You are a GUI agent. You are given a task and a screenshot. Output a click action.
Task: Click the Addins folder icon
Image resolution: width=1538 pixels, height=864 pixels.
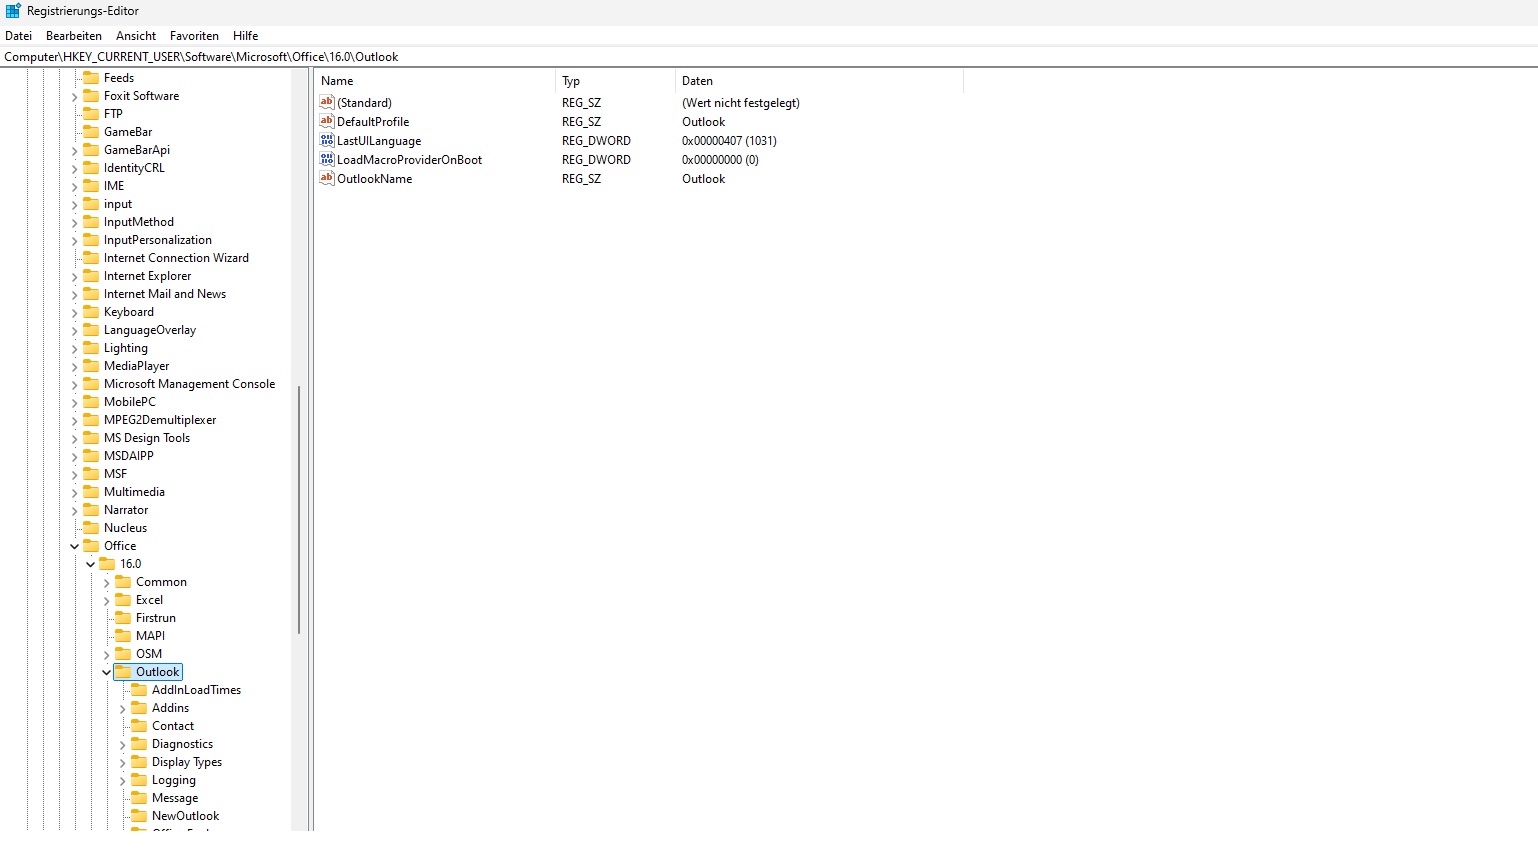coord(139,707)
